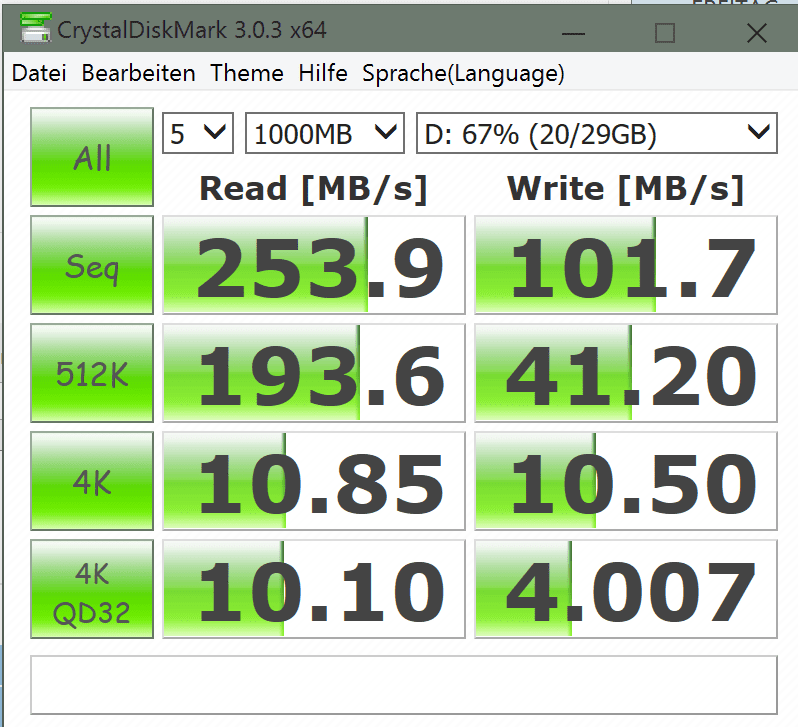
Task: Select the Seq write value 101.7
Action: point(626,265)
